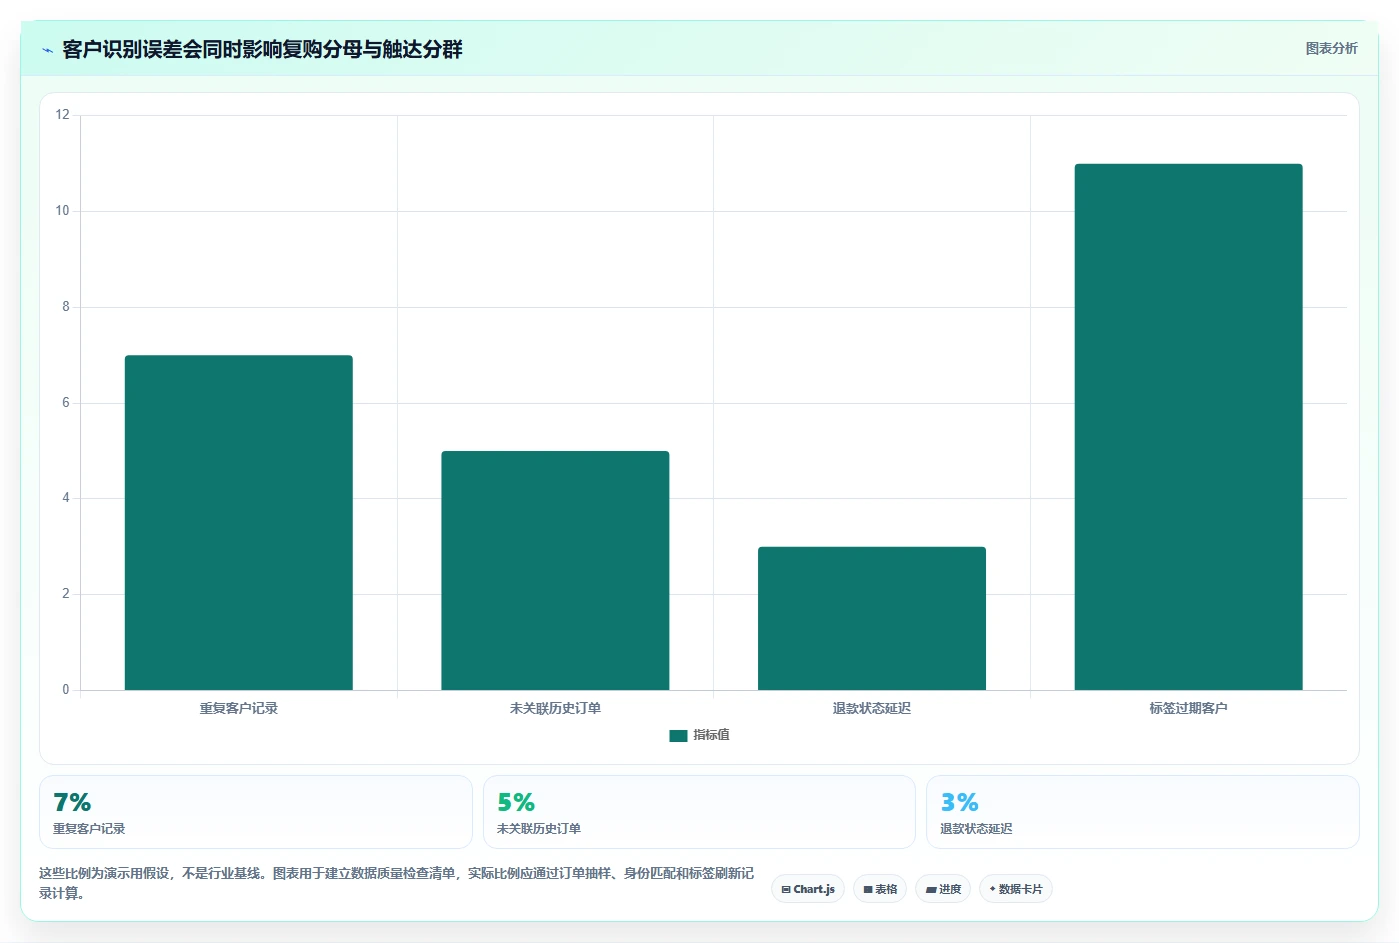Viewport: 1399px width, 943px height.
Task: Open the 3% 退款状态延迟 stat card
Action: click(1142, 812)
